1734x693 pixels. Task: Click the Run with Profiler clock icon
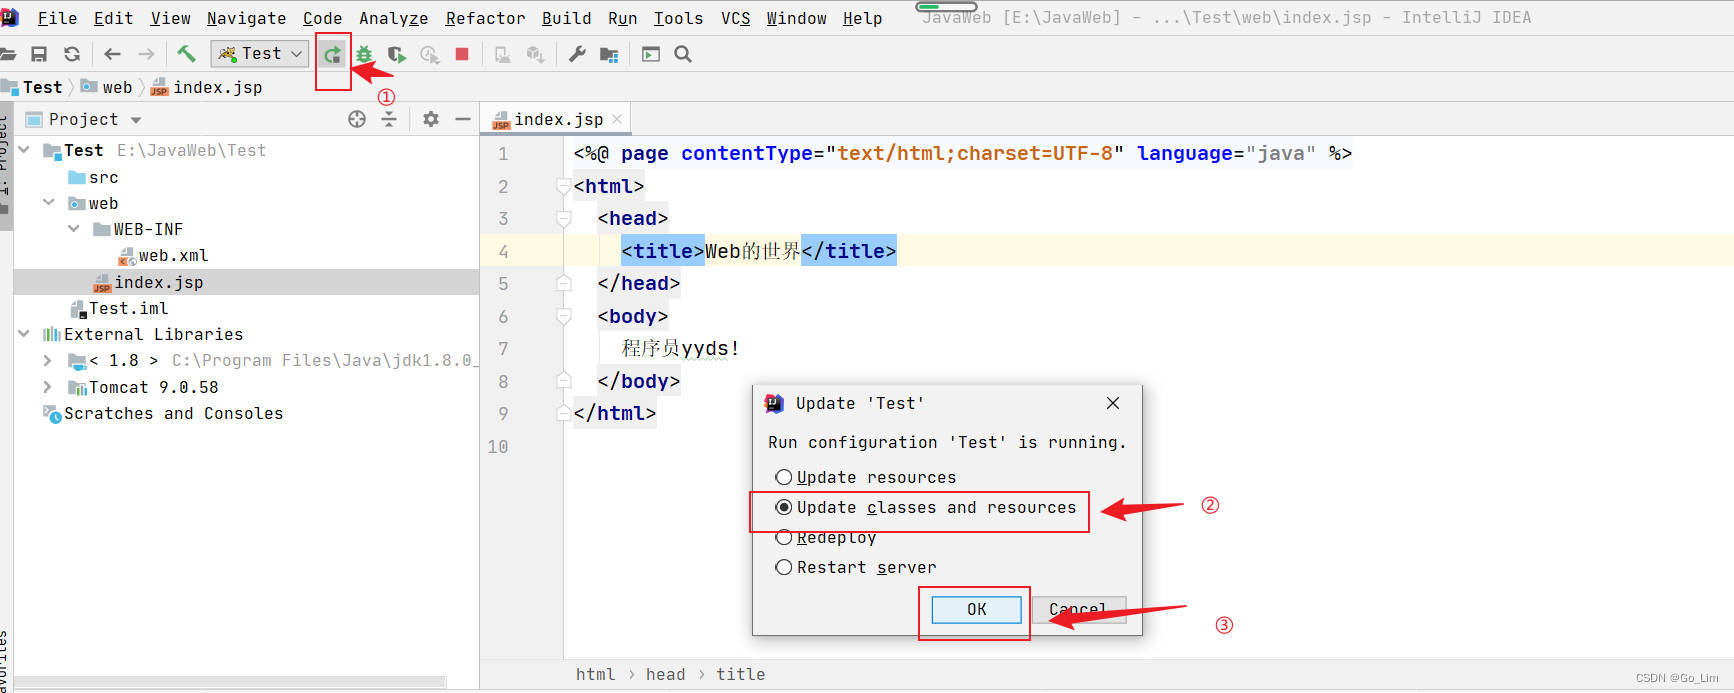429,54
